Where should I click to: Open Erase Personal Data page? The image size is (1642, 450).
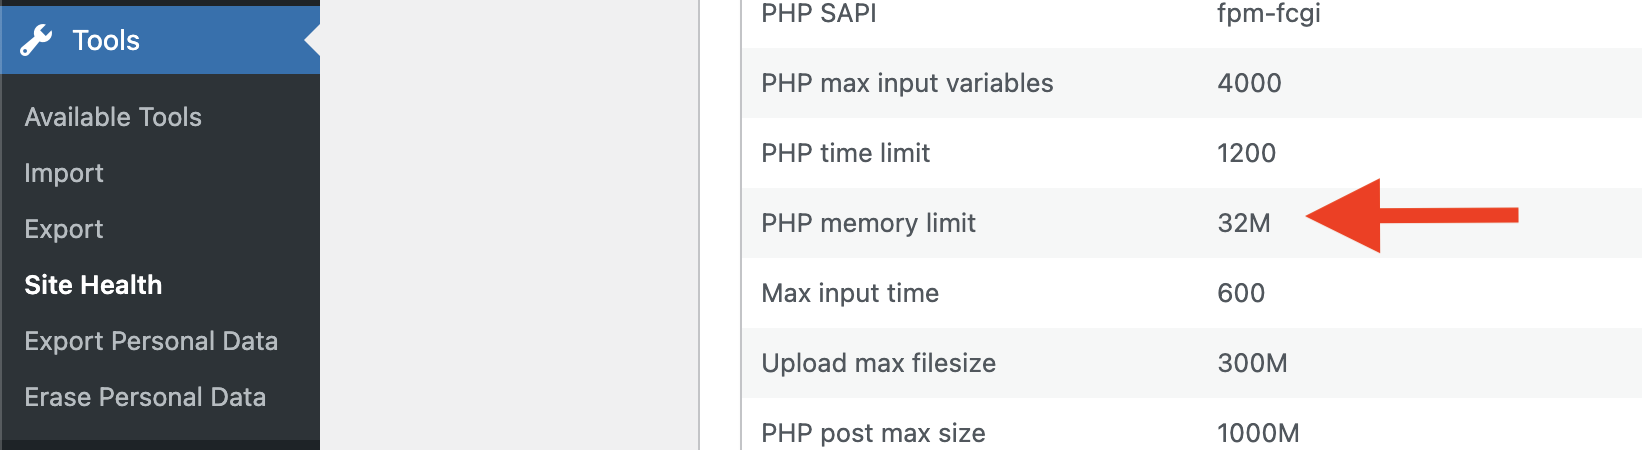pyautogui.click(x=145, y=397)
